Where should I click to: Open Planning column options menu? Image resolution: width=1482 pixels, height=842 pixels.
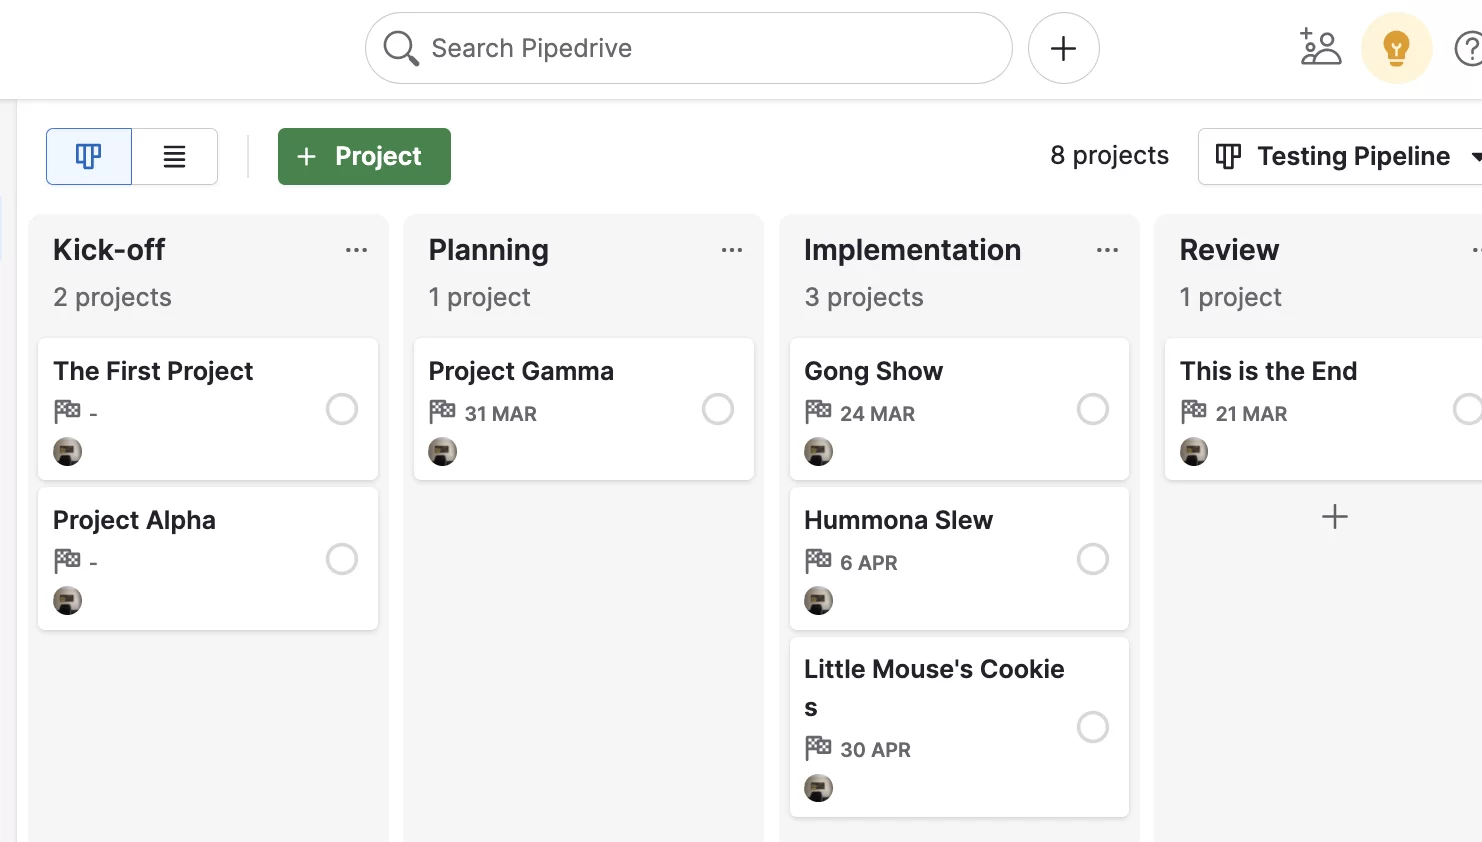[x=732, y=250]
